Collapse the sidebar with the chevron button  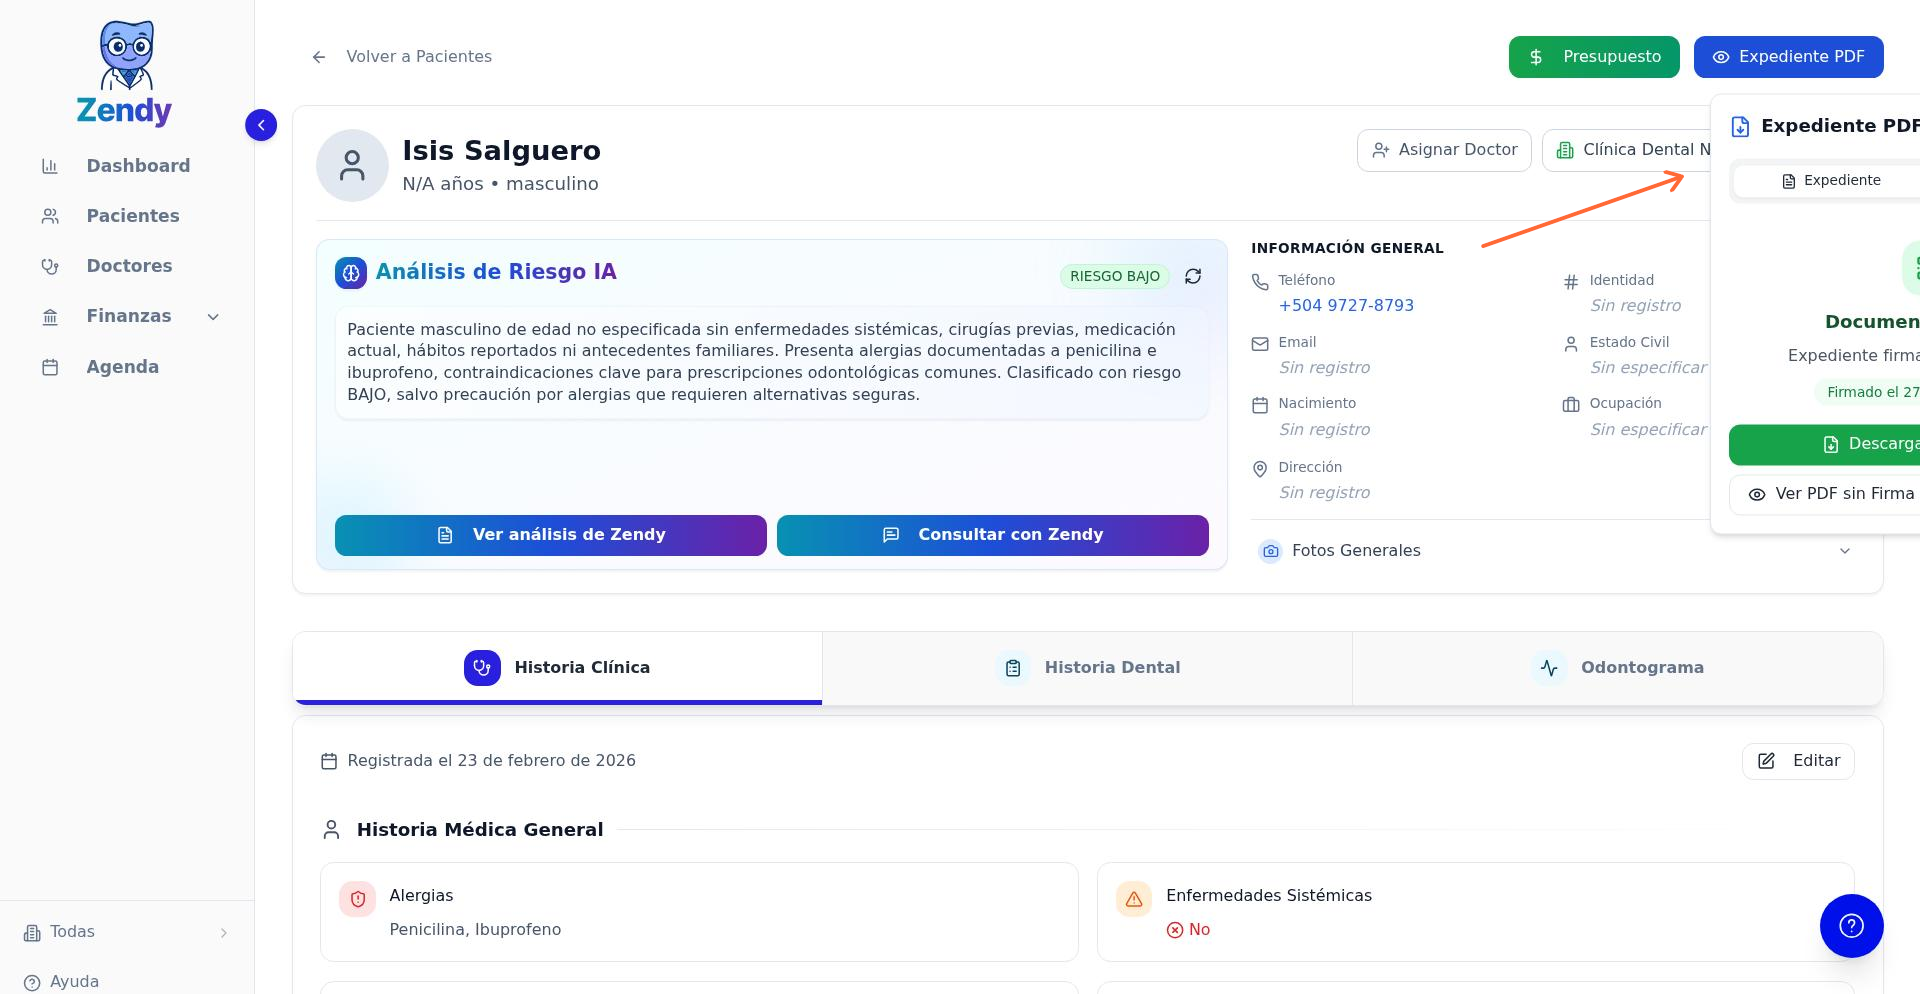click(x=261, y=125)
